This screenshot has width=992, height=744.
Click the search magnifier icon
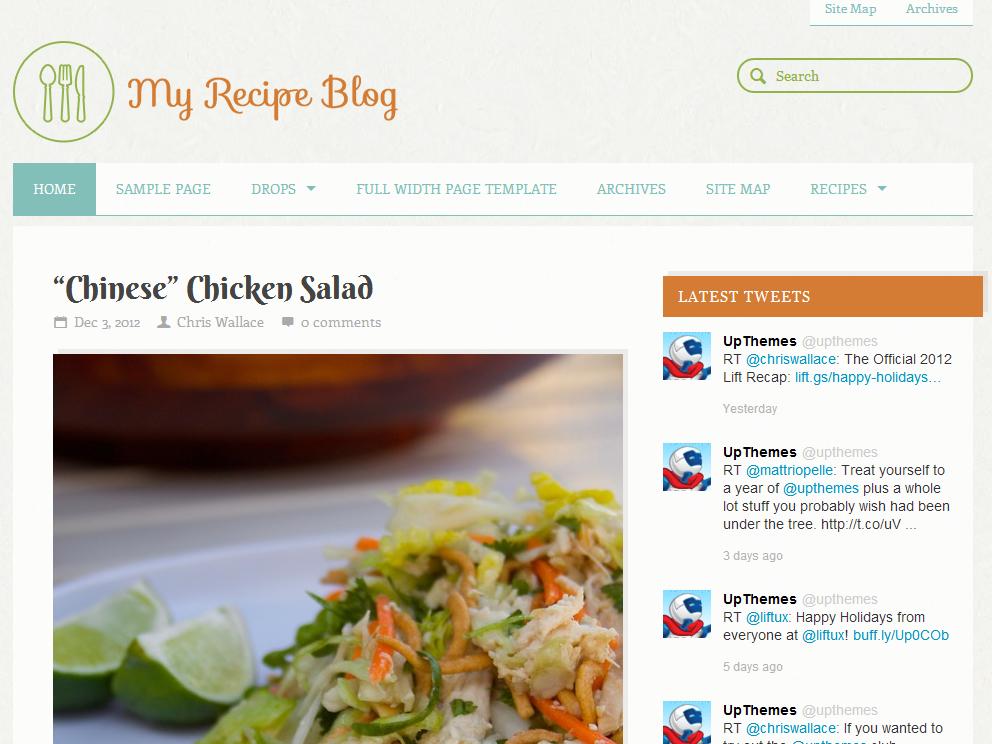[757, 76]
